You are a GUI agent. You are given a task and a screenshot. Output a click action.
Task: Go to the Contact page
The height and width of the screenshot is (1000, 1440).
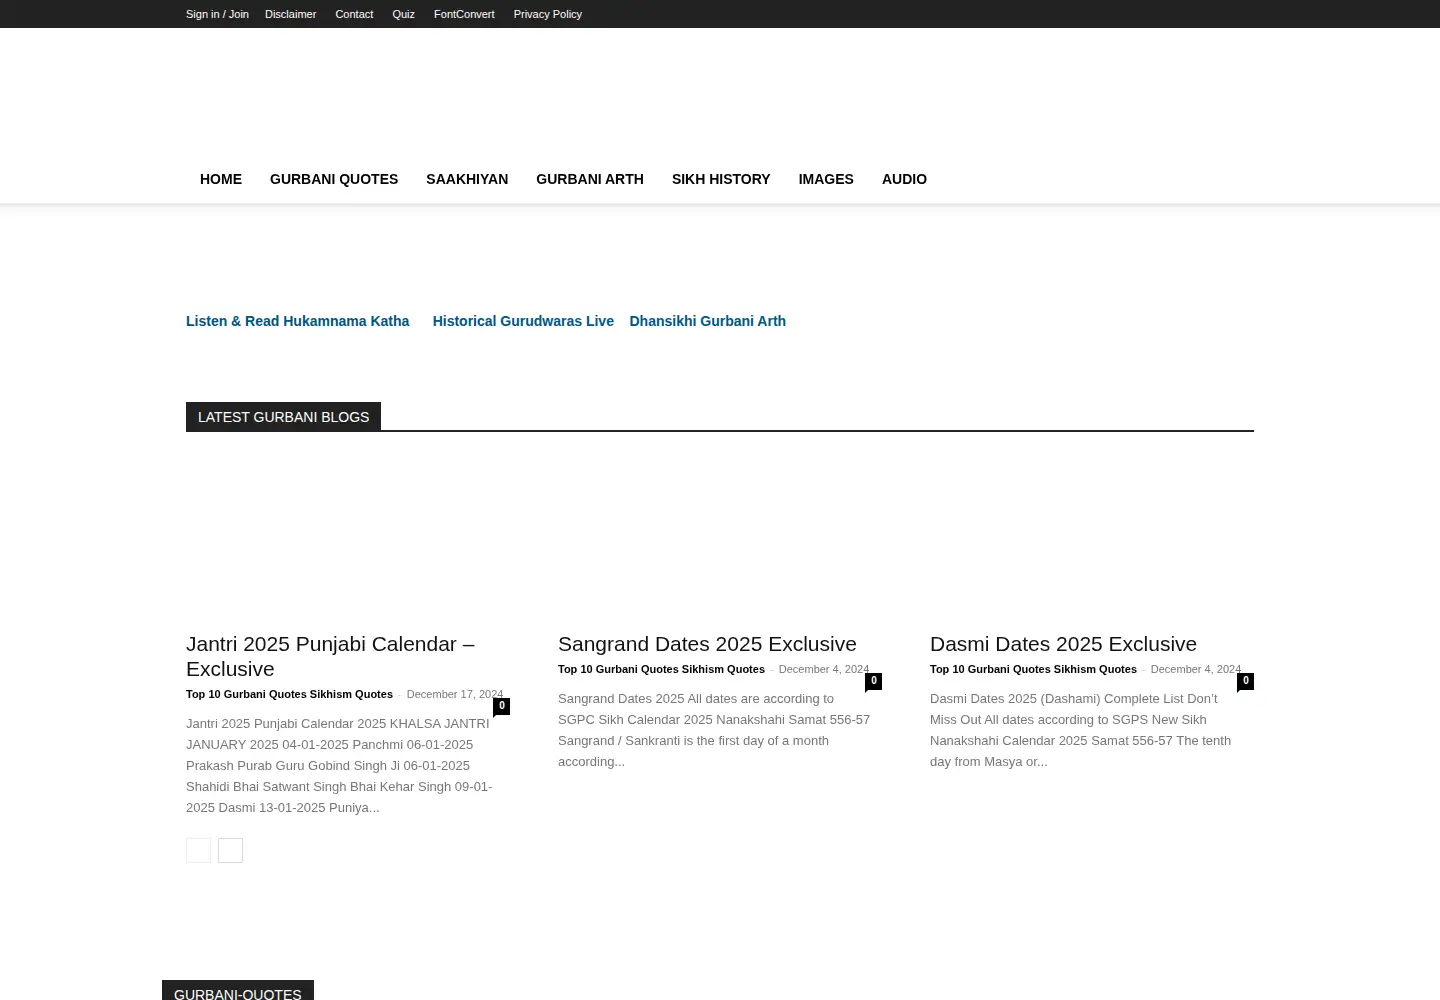[x=354, y=14]
